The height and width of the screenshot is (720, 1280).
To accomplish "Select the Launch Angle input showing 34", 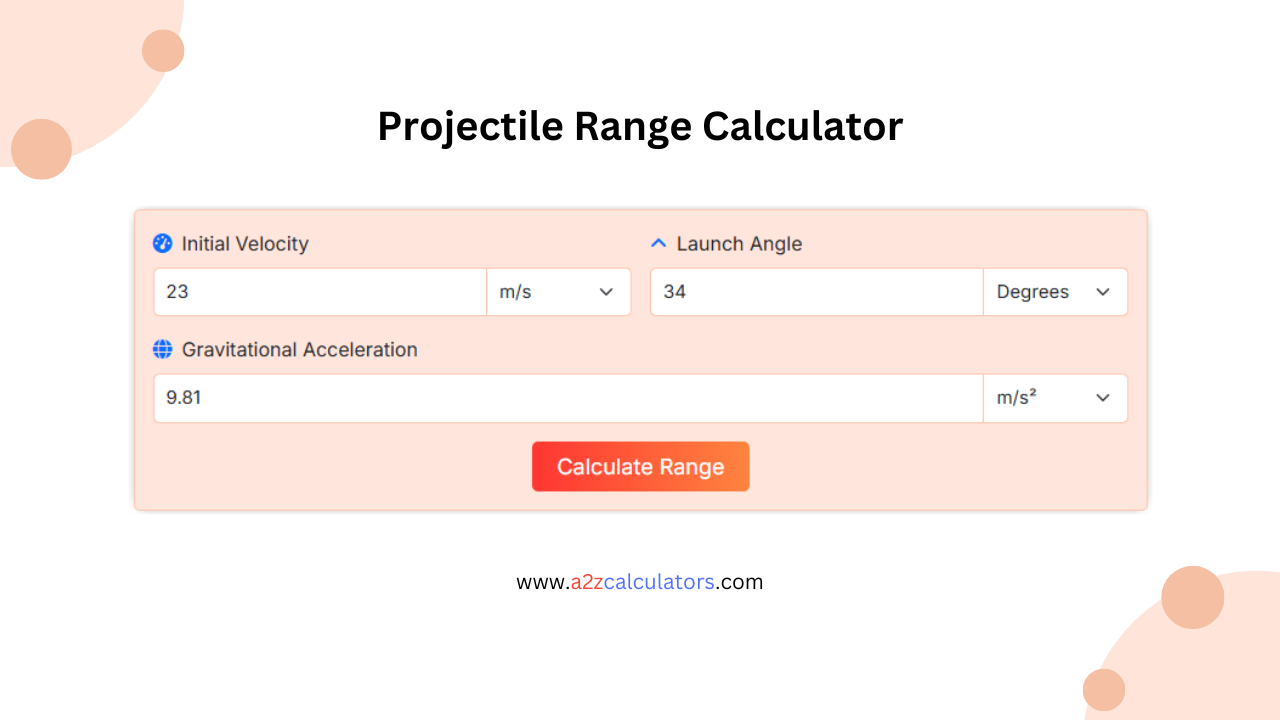I will point(815,291).
